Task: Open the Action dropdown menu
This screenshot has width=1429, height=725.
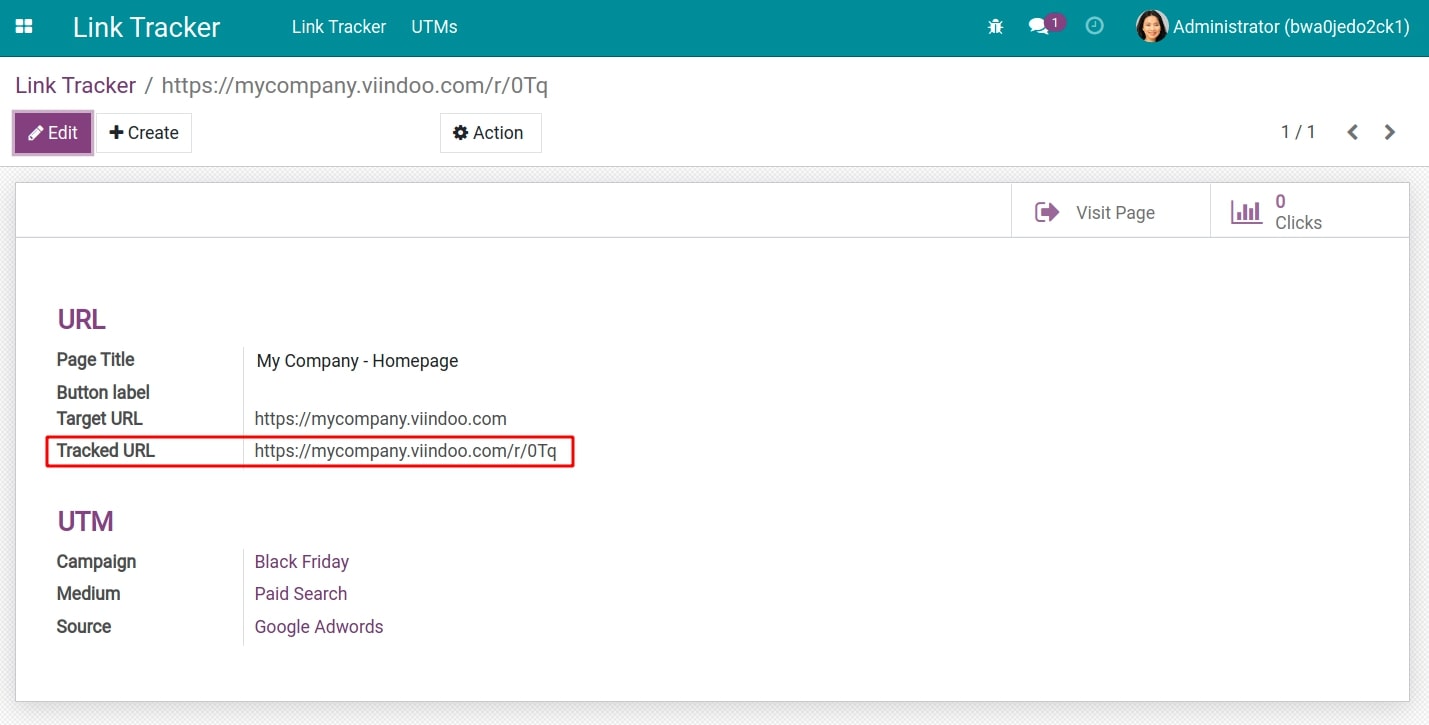Action: pos(489,133)
